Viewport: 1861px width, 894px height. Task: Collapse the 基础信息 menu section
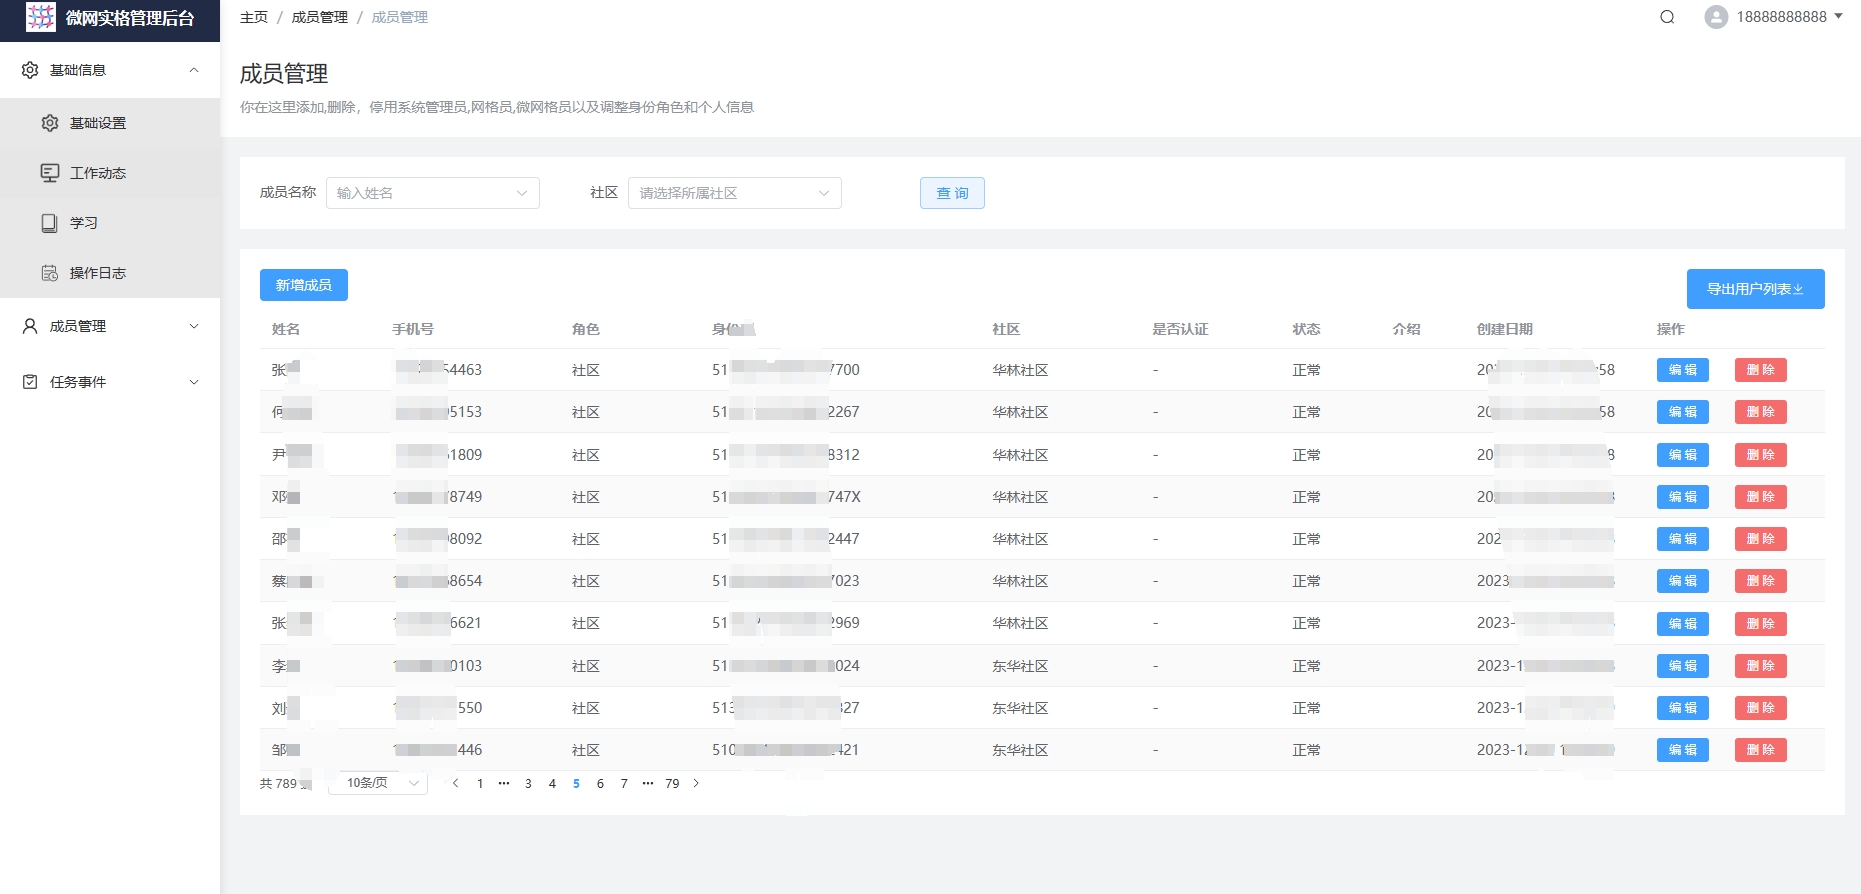194,70
